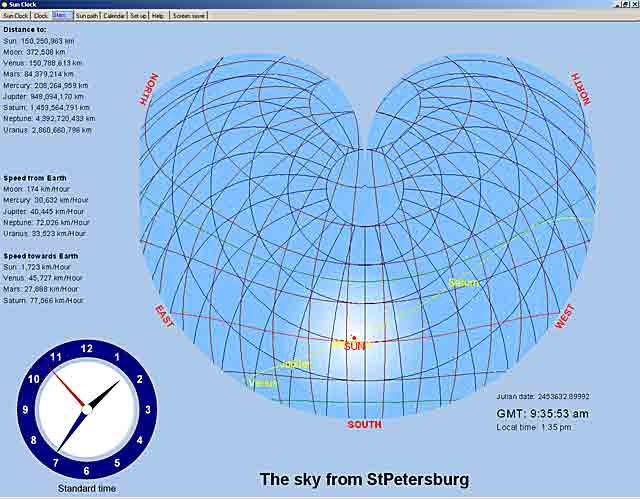The image size is (640, 499).
Task: Click the Saturn label on the sky map
Action: click(x=464, y=282)
